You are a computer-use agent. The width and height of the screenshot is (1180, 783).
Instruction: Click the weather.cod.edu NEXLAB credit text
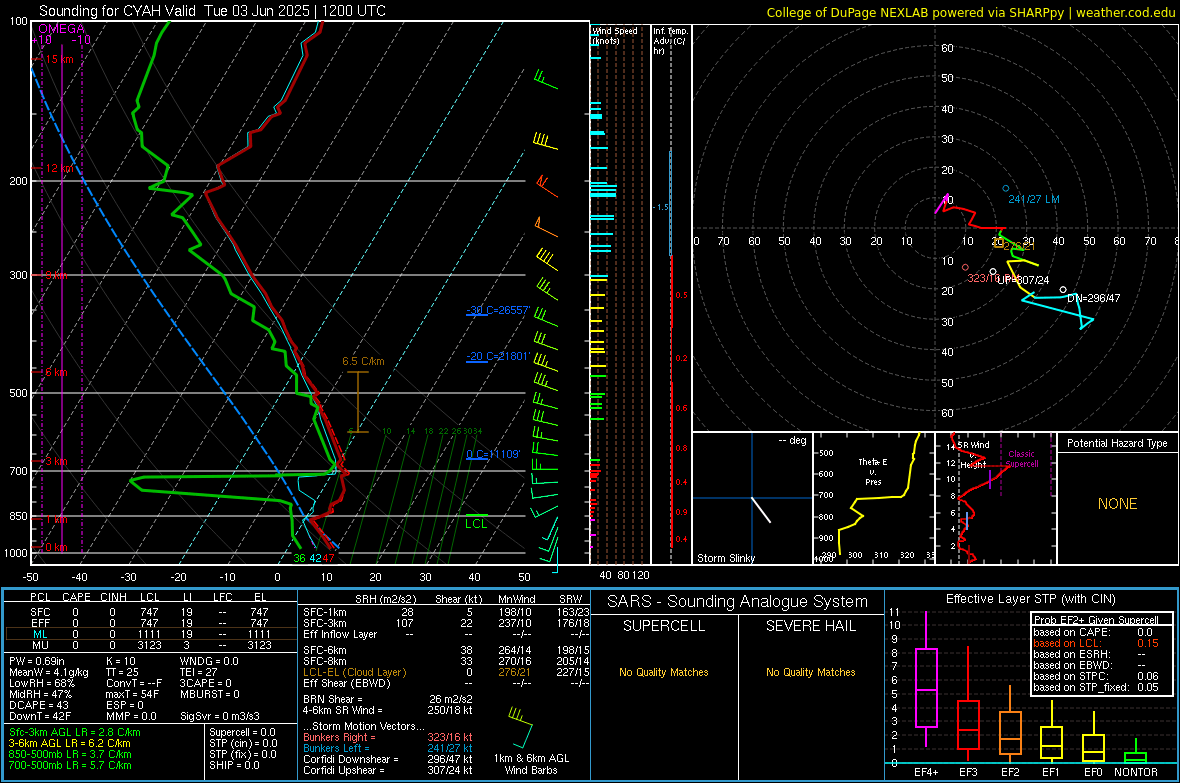tap(970, 12)
